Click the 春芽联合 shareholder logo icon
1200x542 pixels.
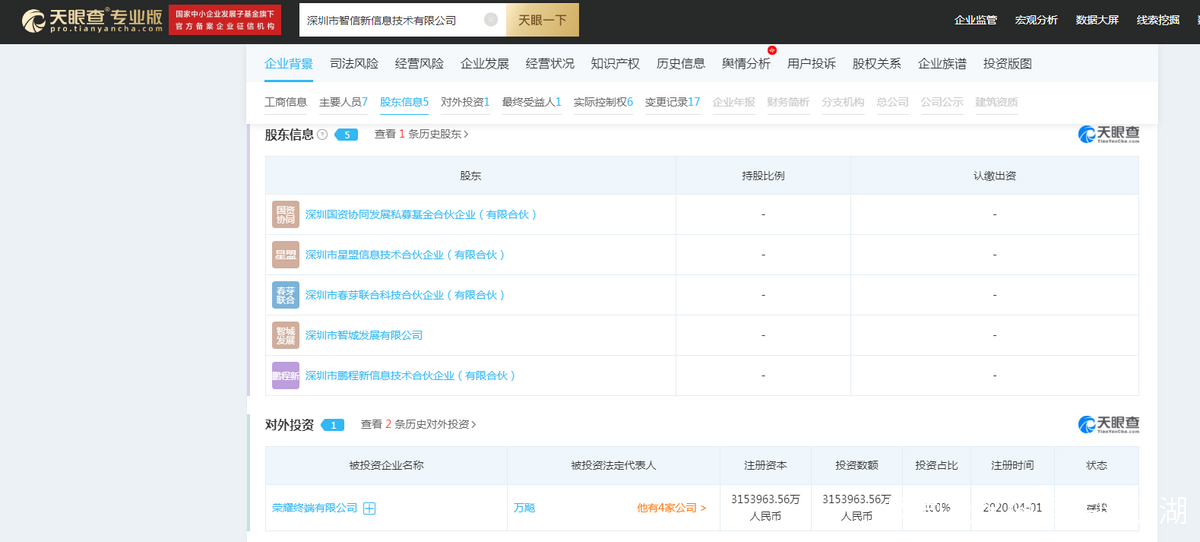[285, 295]
